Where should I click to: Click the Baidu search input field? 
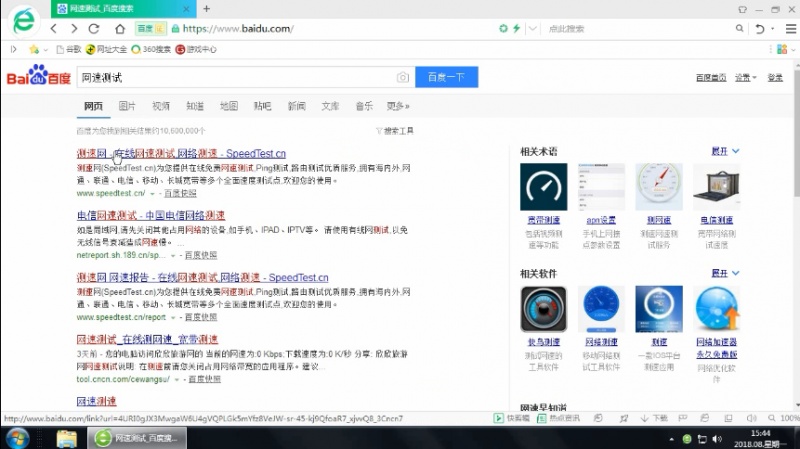[x=237, y=78]
